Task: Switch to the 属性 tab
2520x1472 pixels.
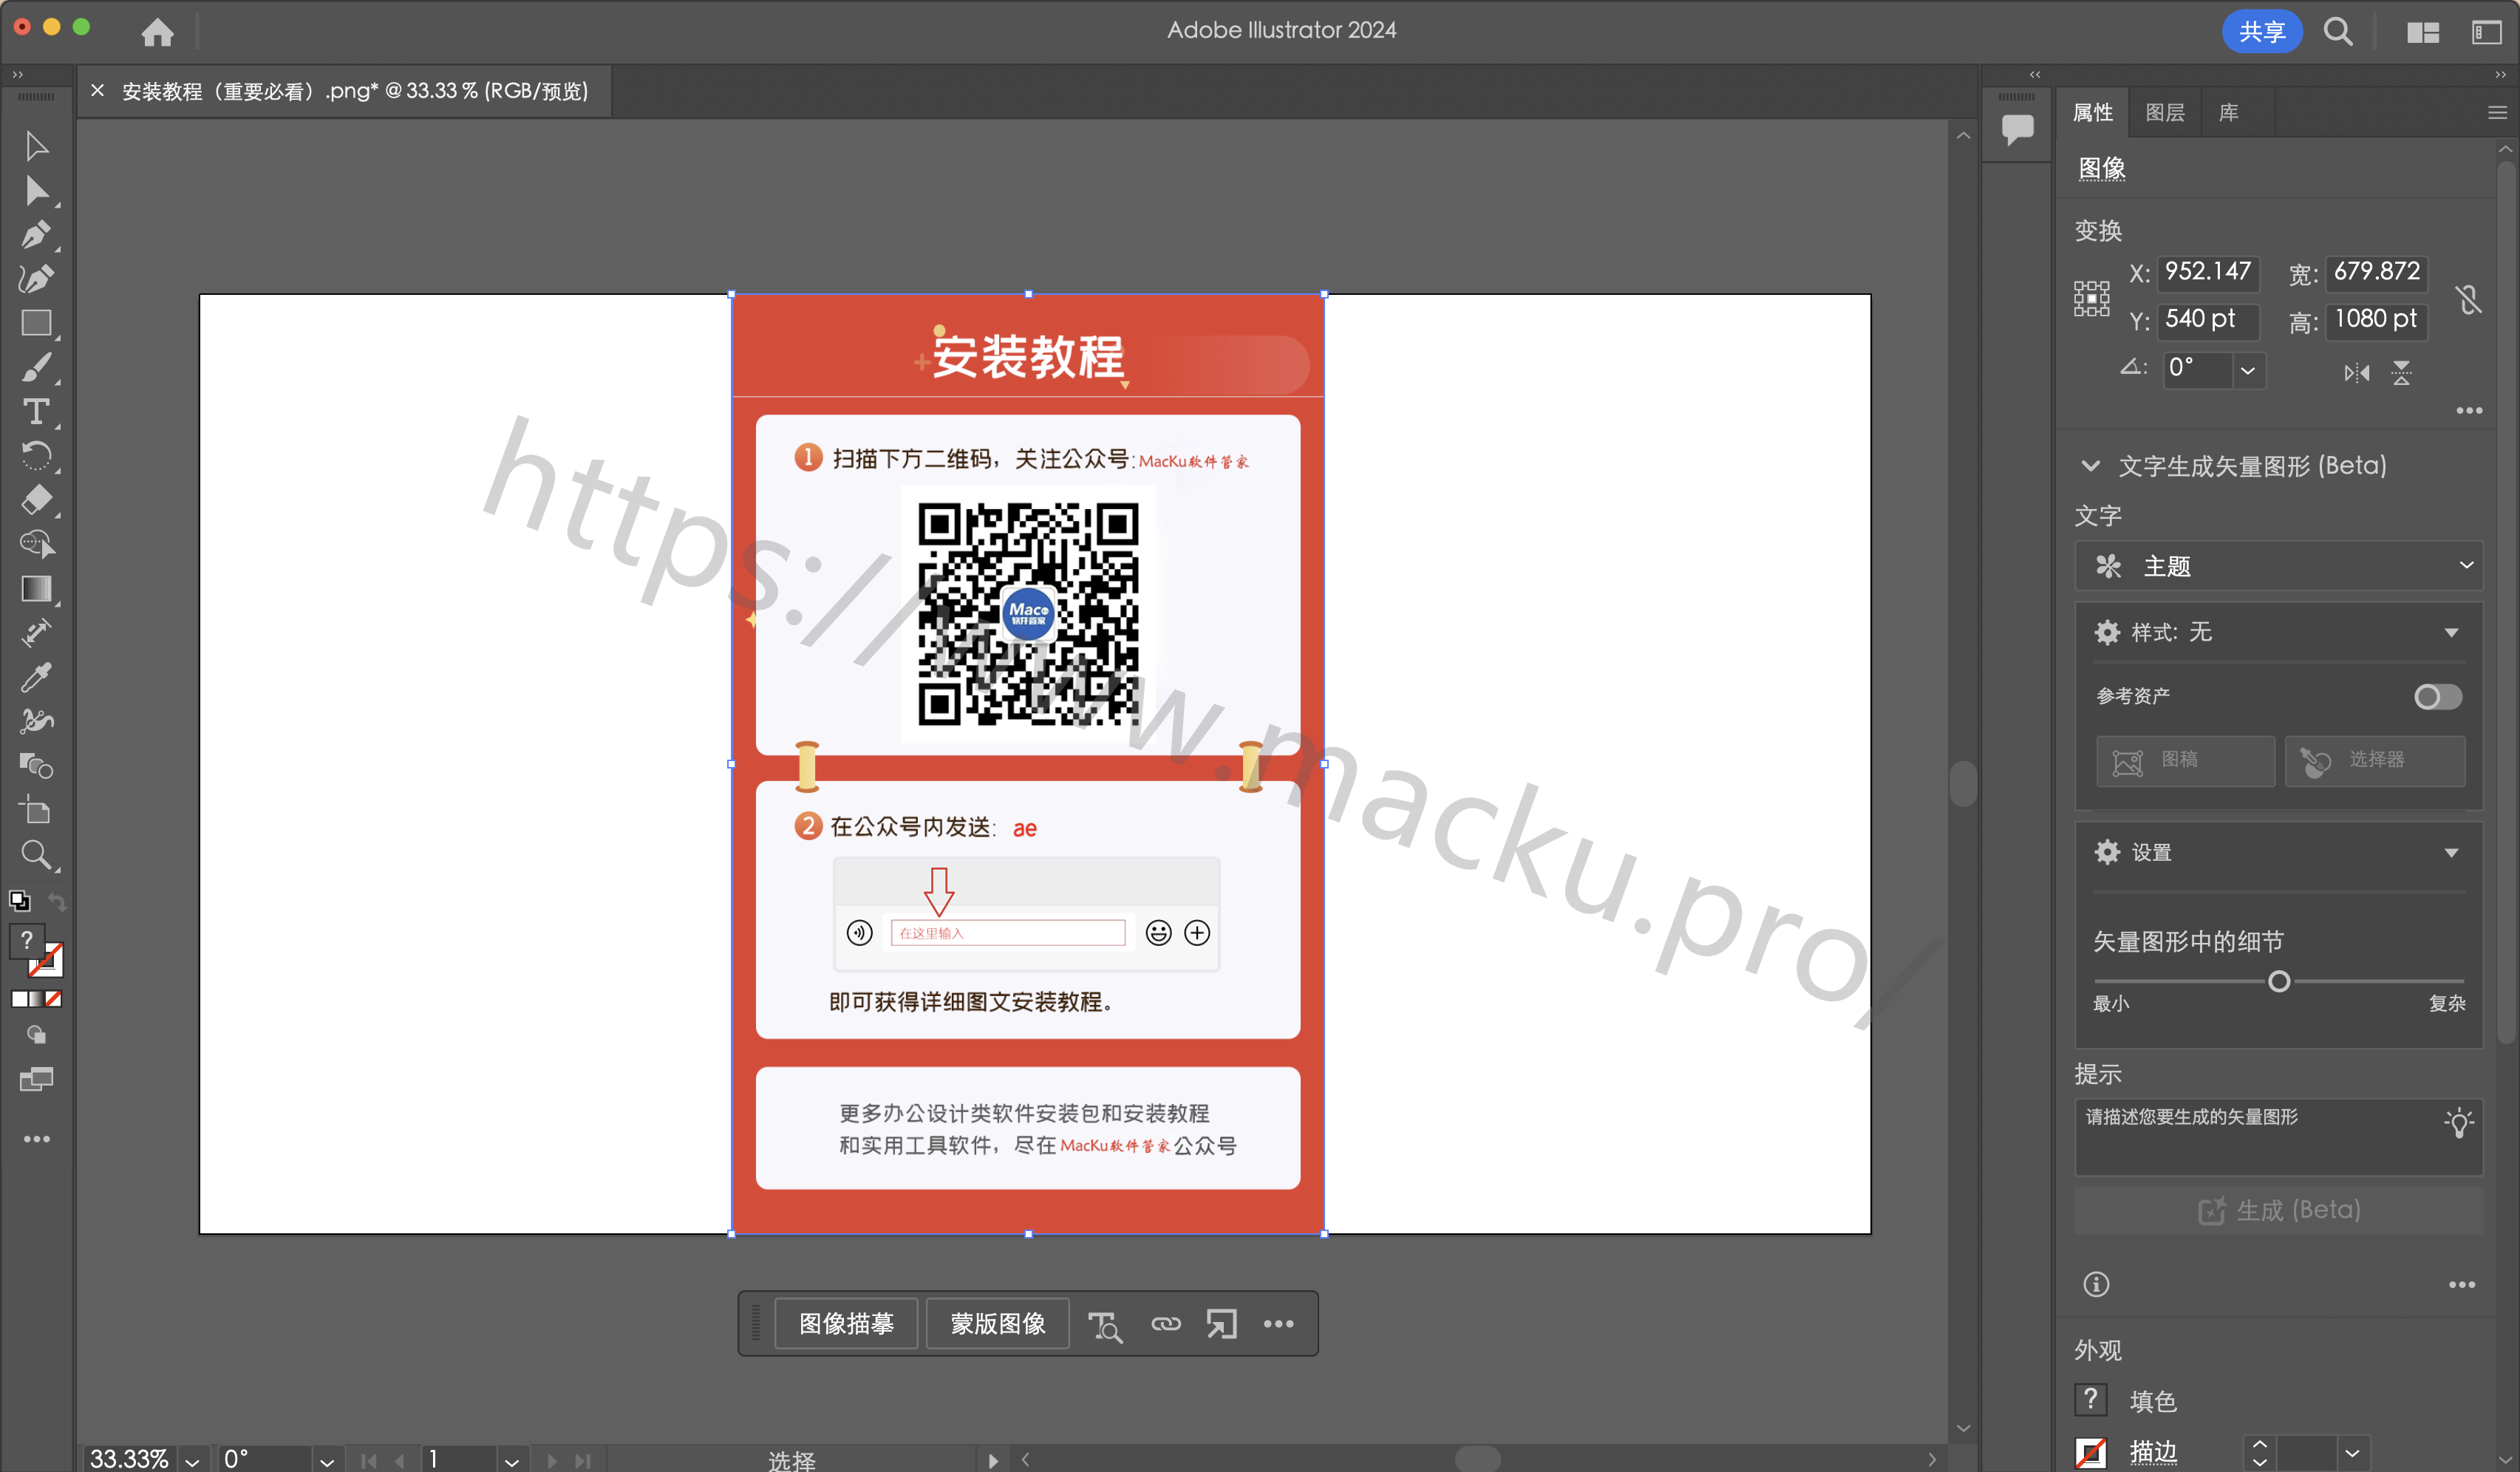Action: [x=2092, y=112]
